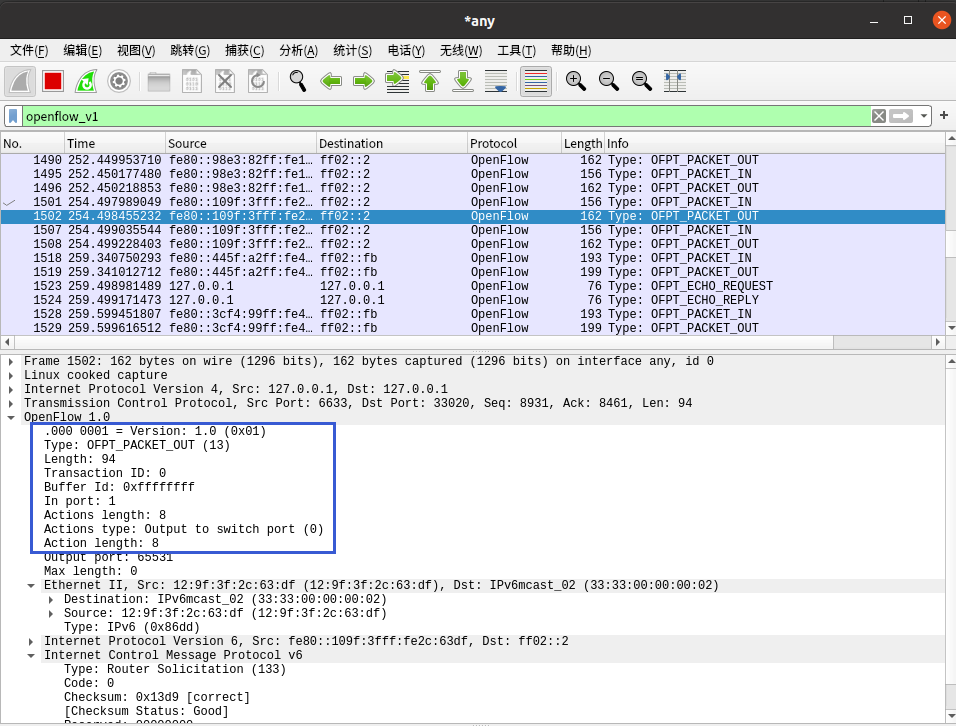Open the 无线(W) menu
This screenshot has width=956, height=726.
click(461, 51)
